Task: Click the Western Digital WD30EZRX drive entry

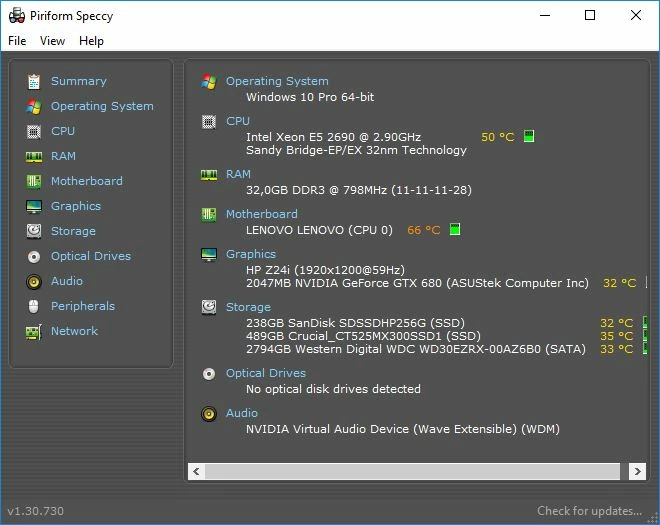Action: [416, 349]
